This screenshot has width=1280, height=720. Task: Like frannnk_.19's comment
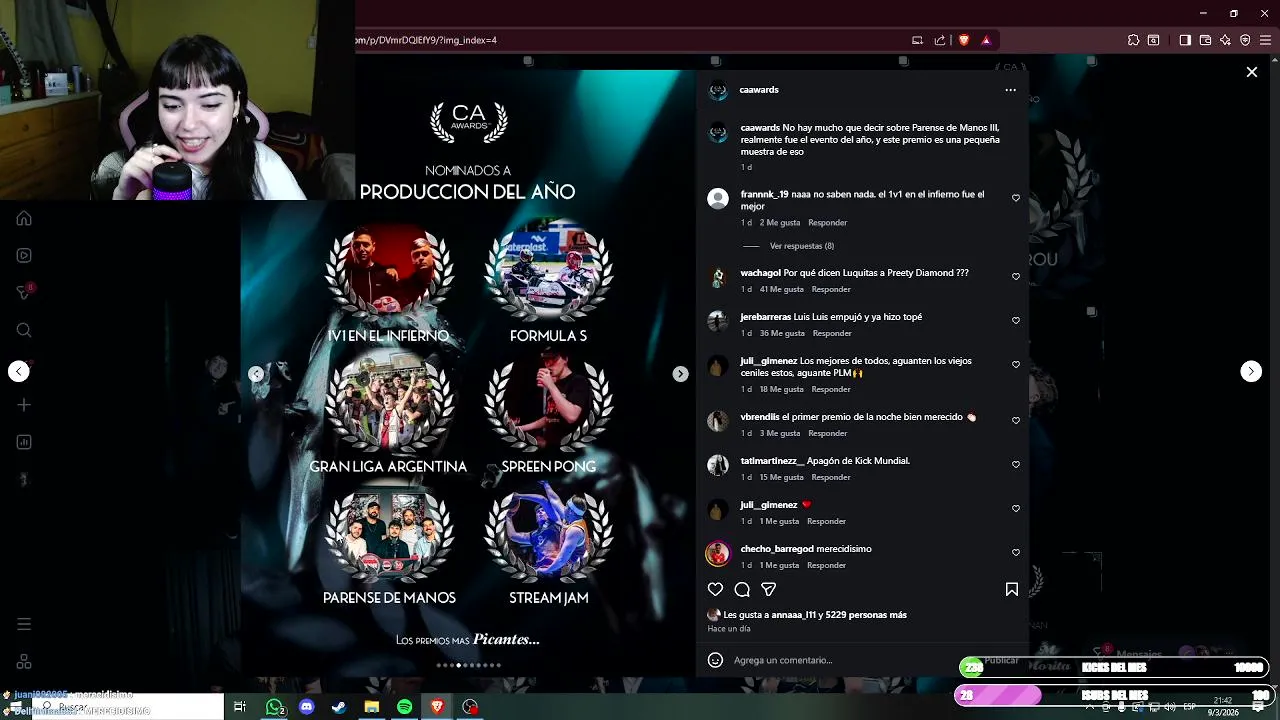point(1016,198)
